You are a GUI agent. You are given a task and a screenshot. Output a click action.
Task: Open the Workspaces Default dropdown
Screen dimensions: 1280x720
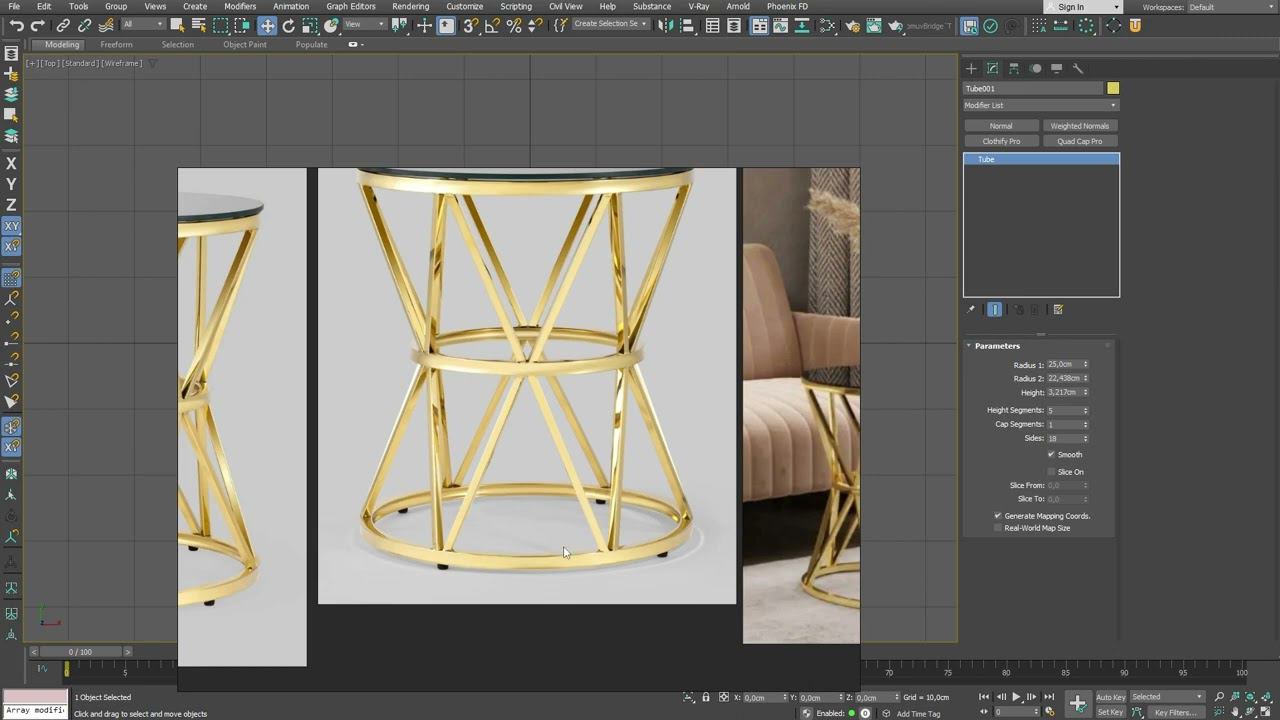pos(1230,7)
